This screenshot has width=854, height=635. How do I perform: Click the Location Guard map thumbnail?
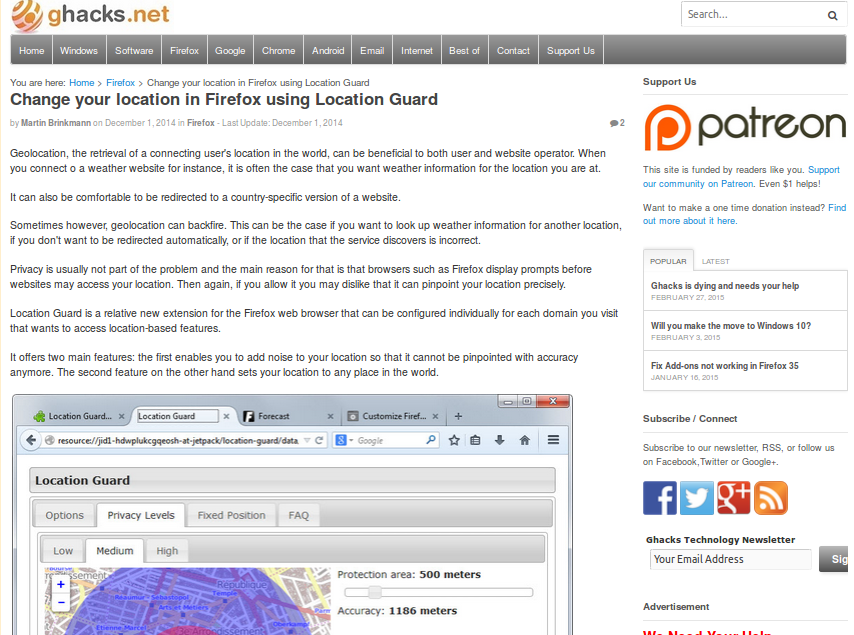[x=187, y=601]
